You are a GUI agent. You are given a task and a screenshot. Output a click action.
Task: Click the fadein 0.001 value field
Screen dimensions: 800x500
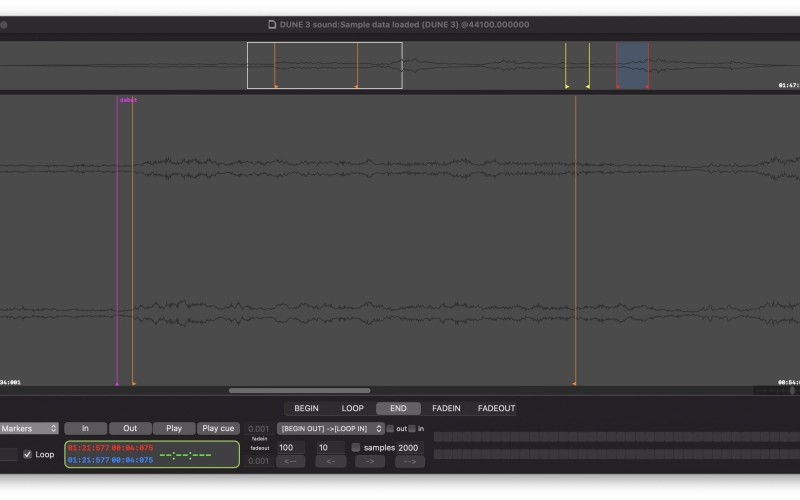[x=258, y=429]
